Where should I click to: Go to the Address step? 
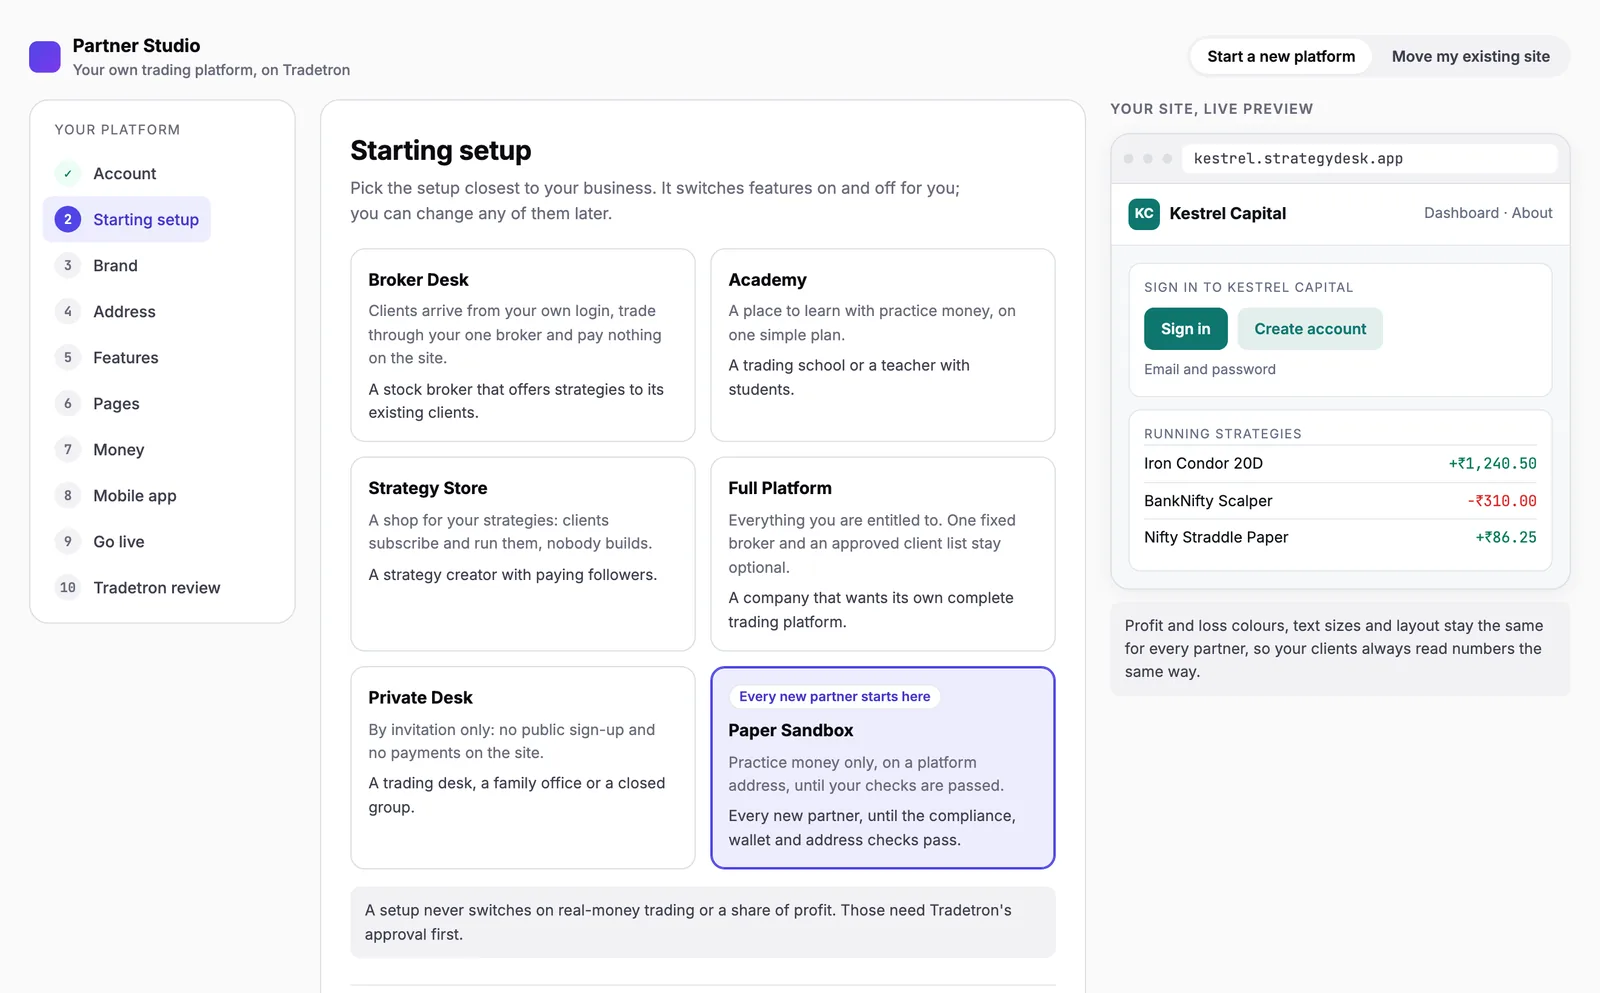click(106, 312)
